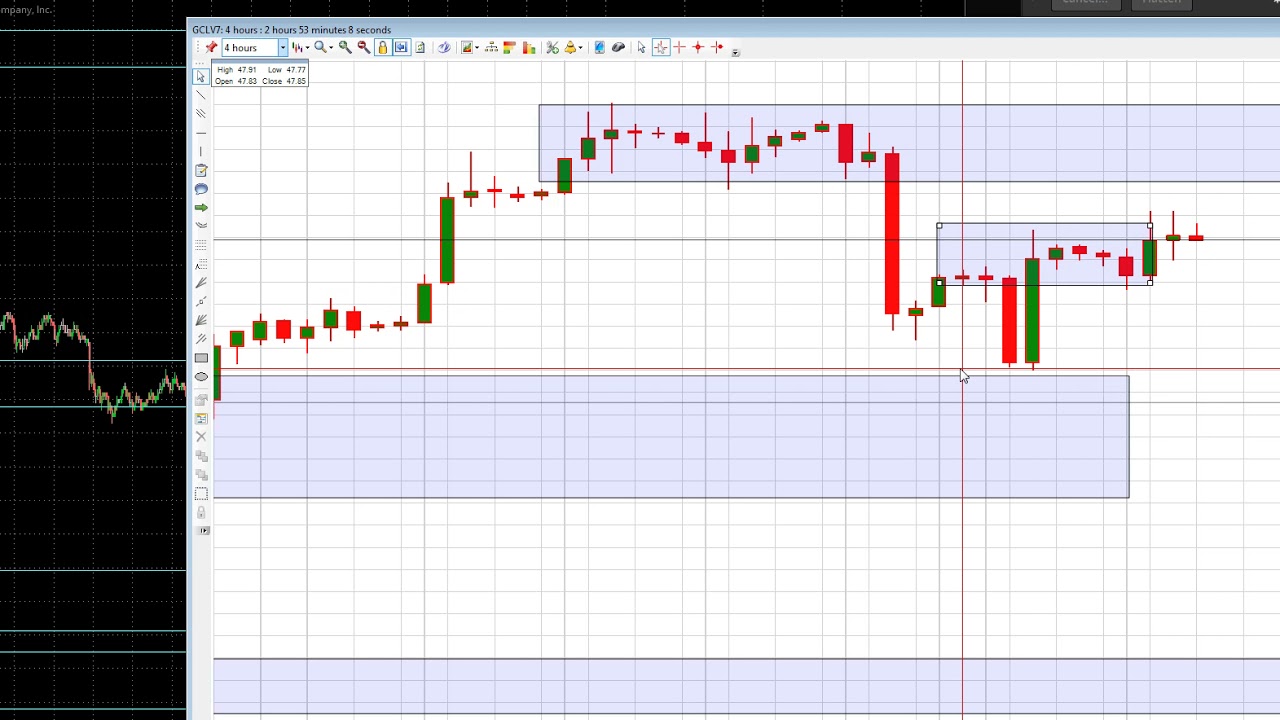Select the green arrow marker tool
1280x720 pixels.
click(x=201, y=207)
